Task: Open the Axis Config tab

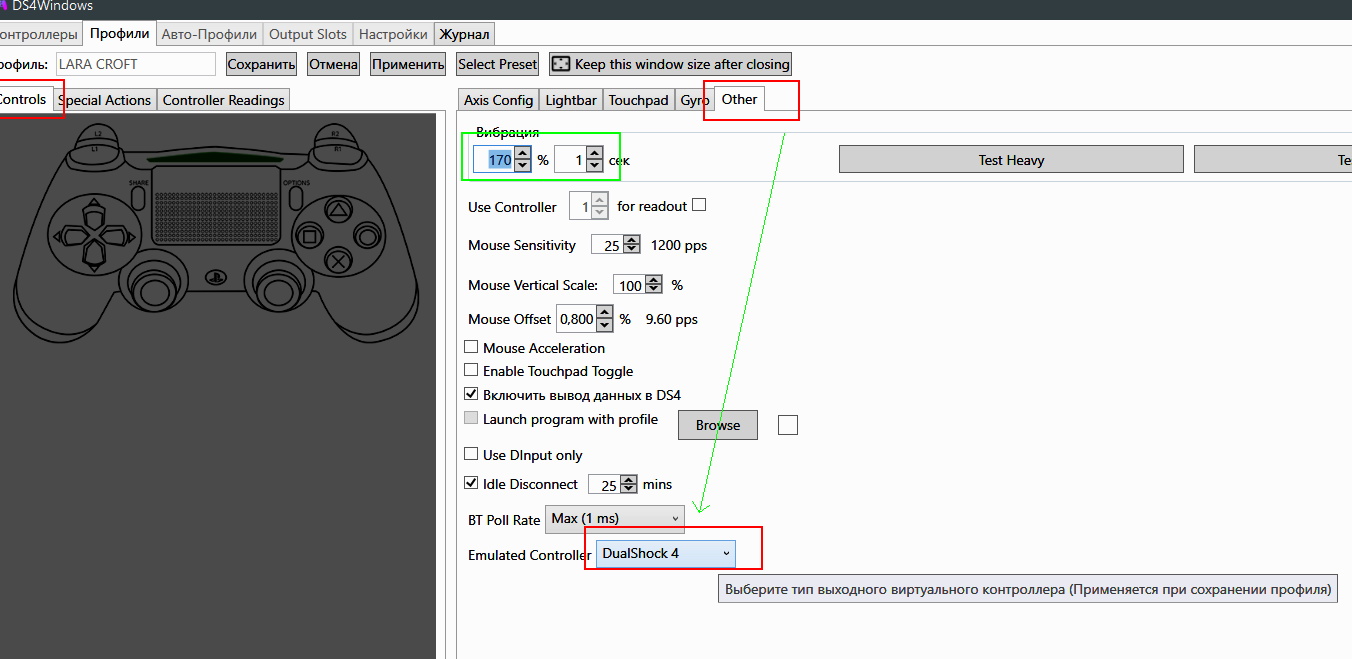Action: pos(498,100)
